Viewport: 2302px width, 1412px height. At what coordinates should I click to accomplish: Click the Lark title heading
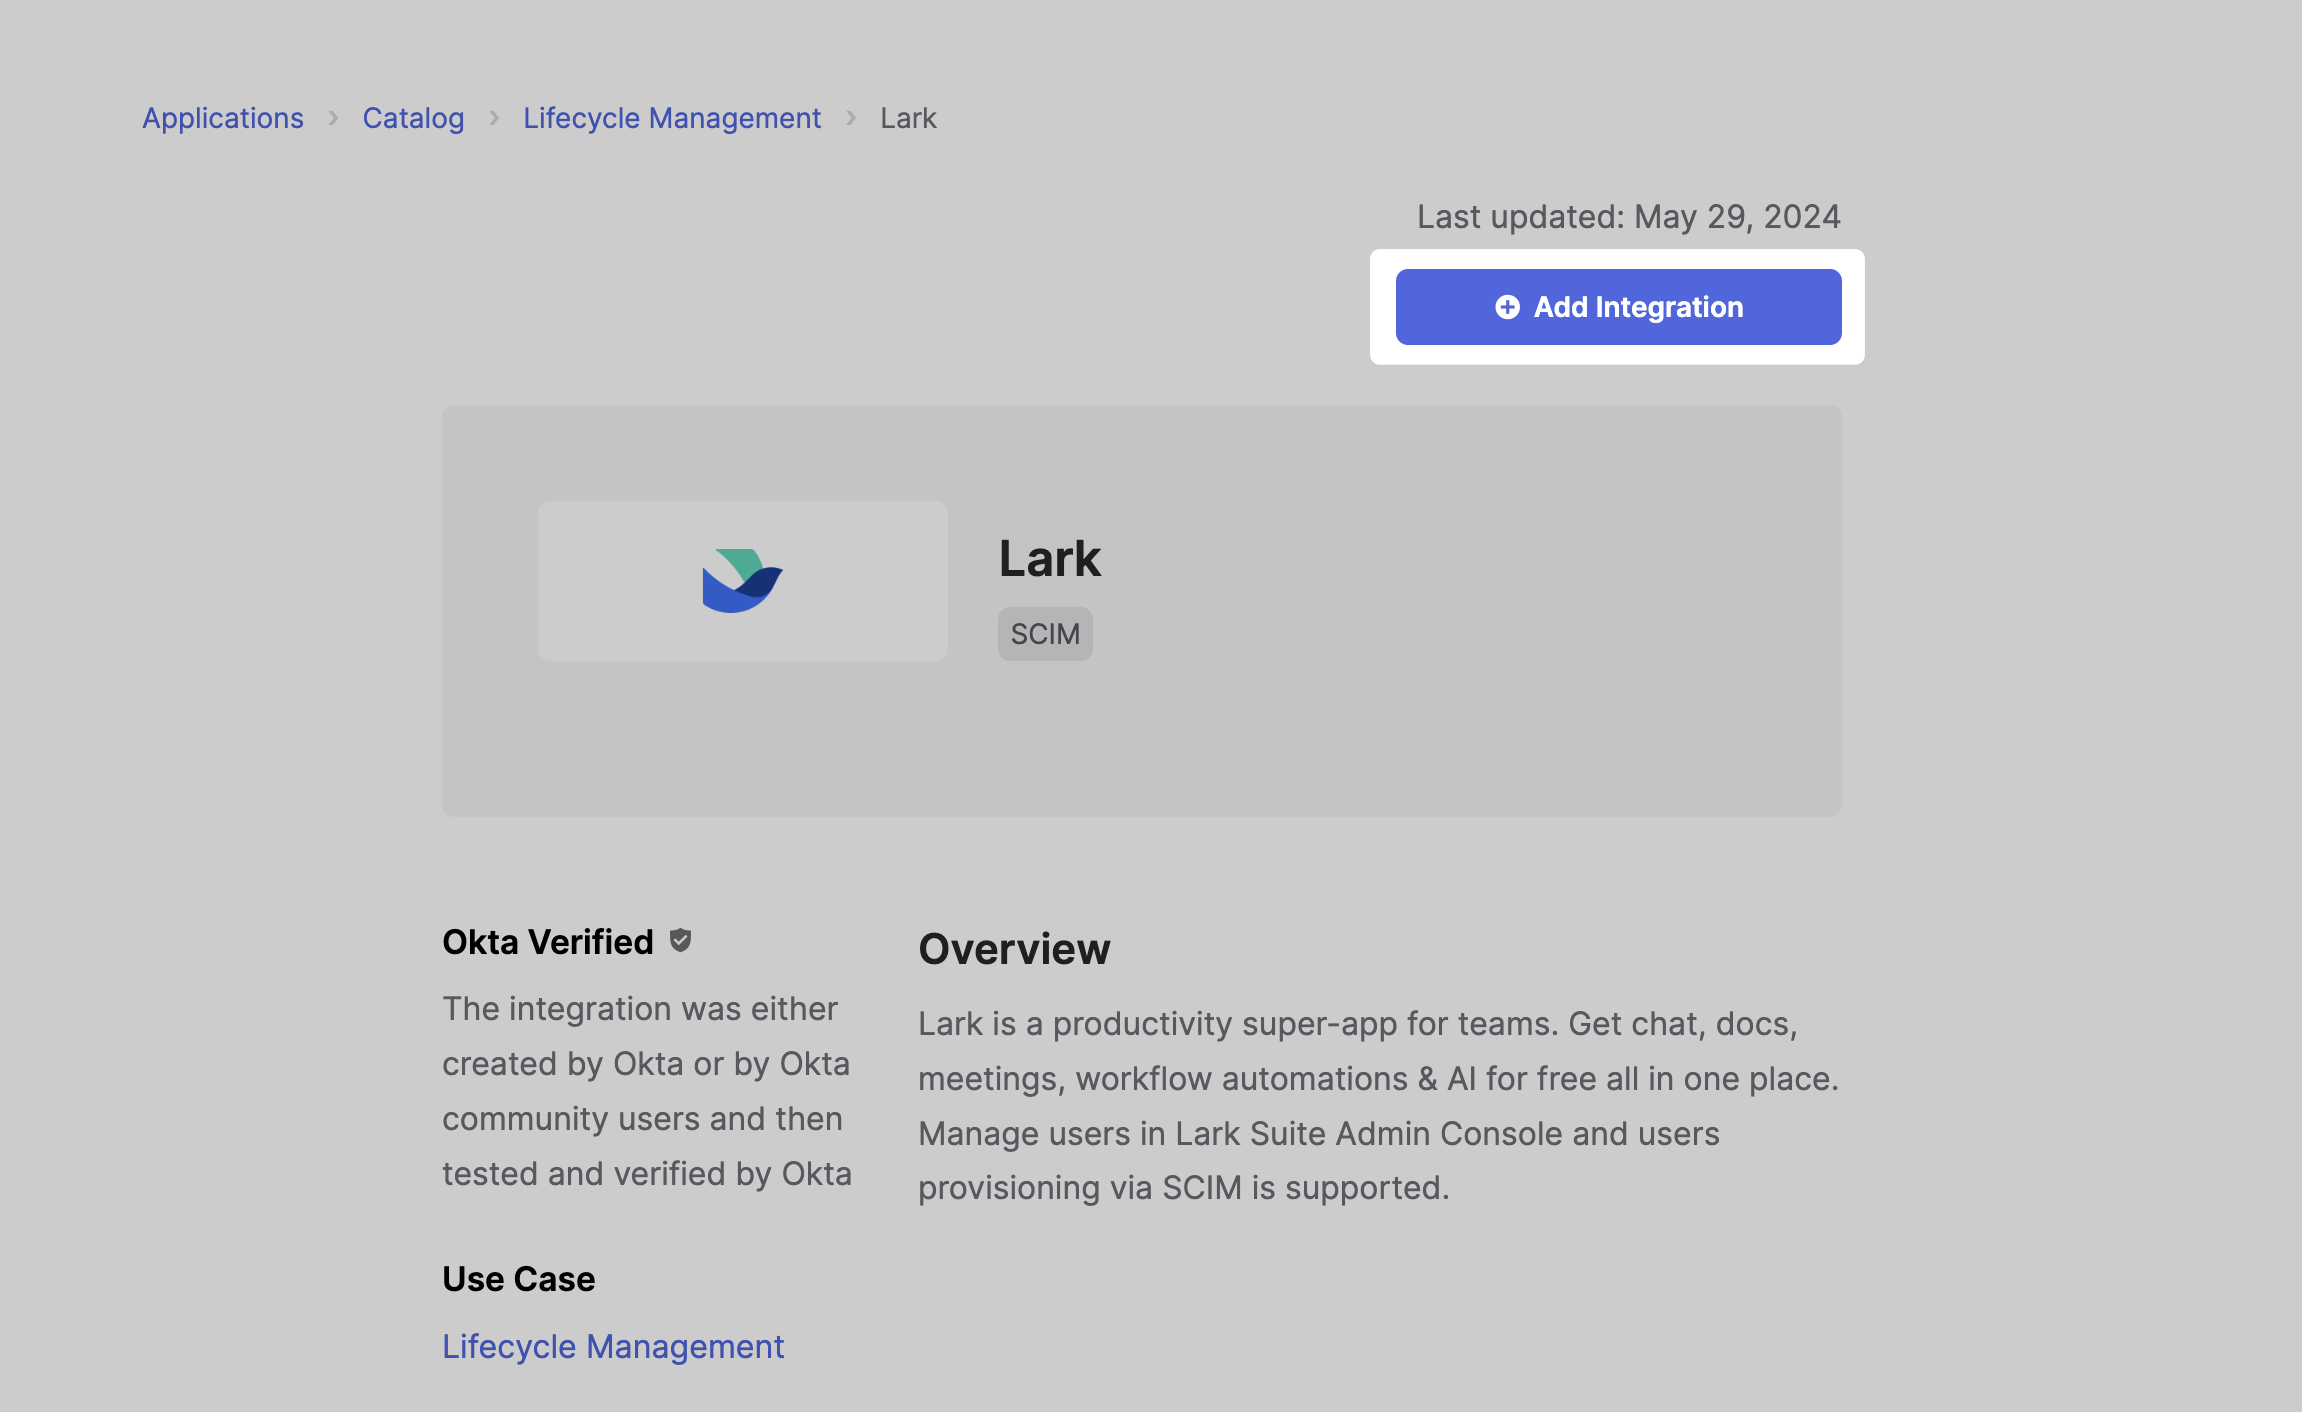click(x=1050, y=558)
